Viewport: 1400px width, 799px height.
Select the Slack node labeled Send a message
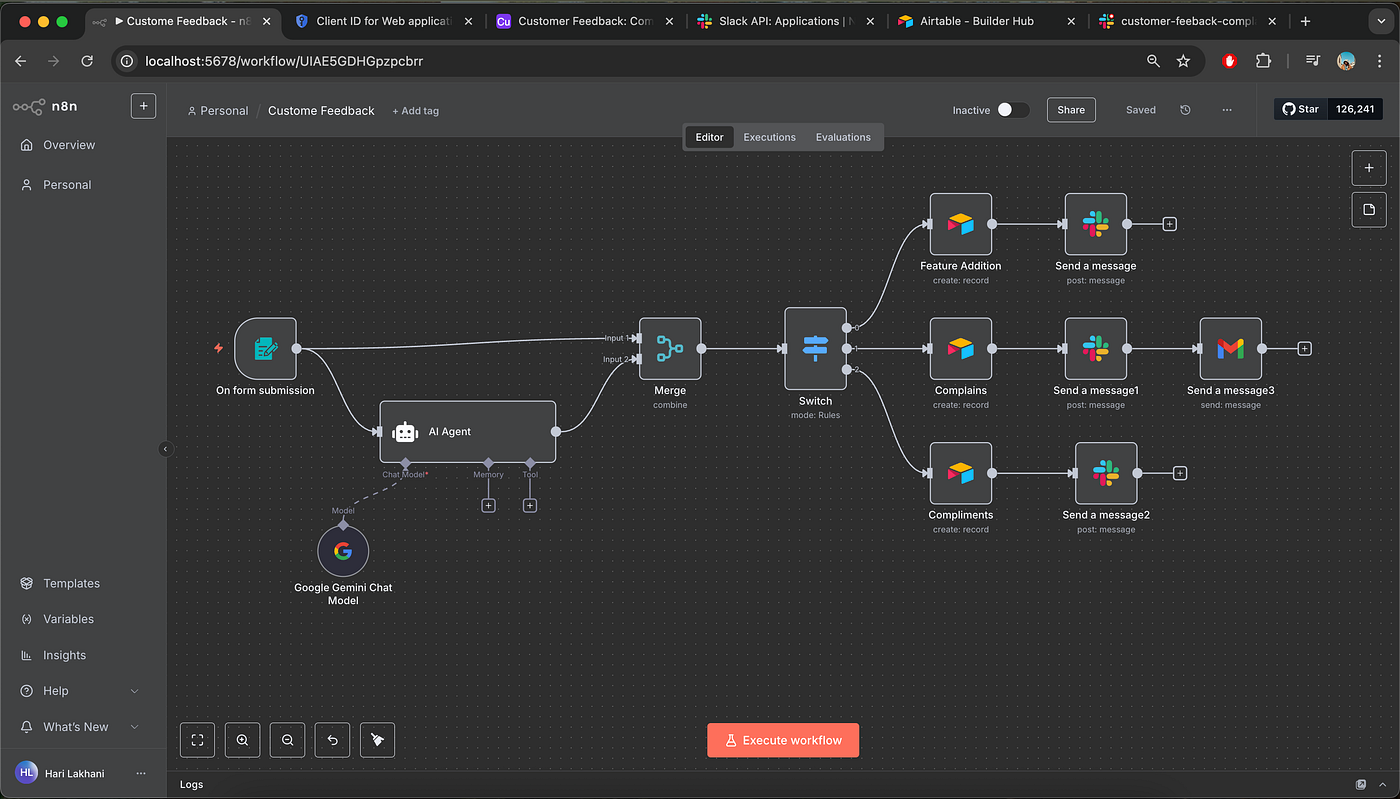coord(1096,224)
